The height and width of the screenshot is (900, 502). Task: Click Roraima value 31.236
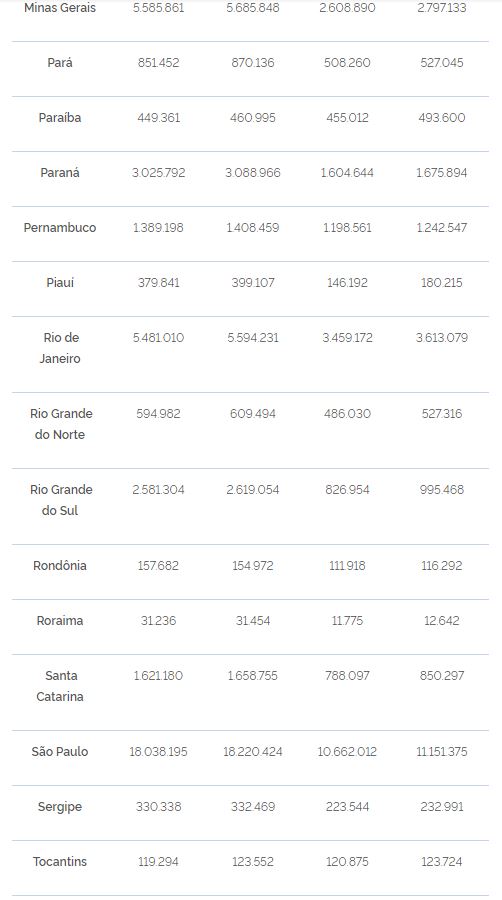coord(158,620)
